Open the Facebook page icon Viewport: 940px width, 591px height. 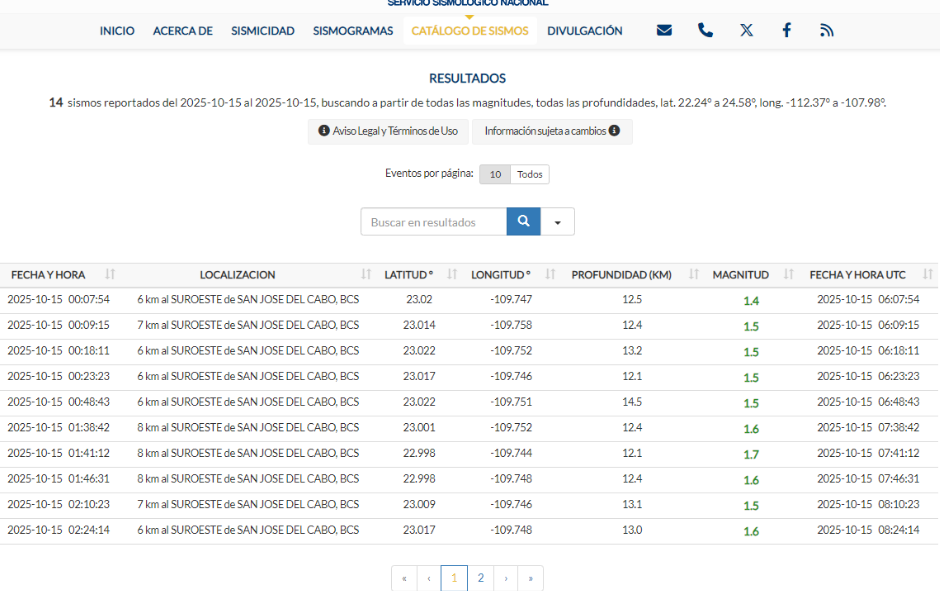[787, 30]
